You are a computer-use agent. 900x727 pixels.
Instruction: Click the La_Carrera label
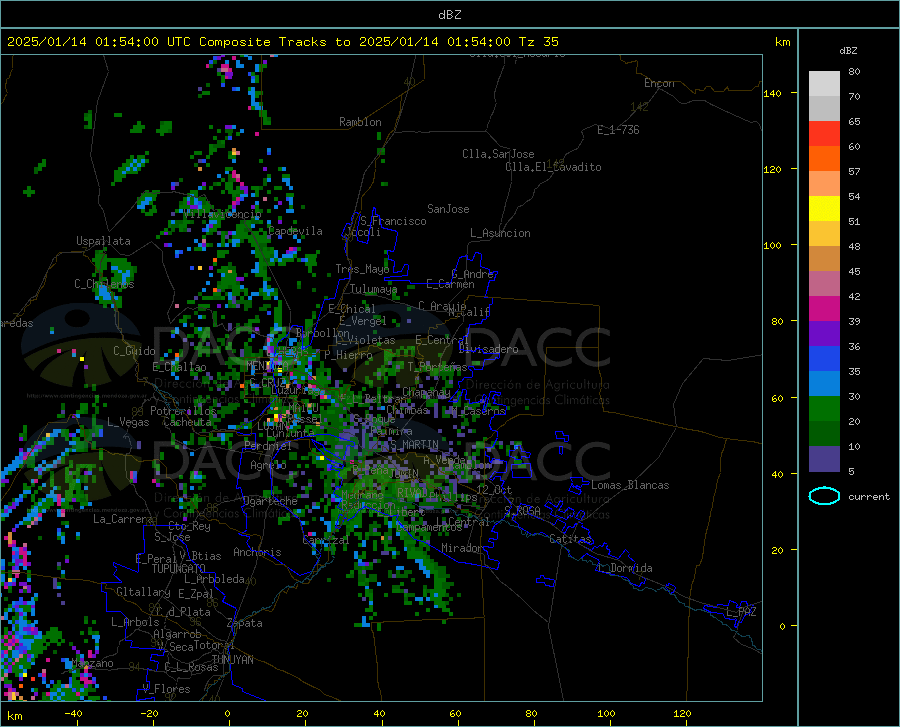pyautogui.click(x=123, y=519)
